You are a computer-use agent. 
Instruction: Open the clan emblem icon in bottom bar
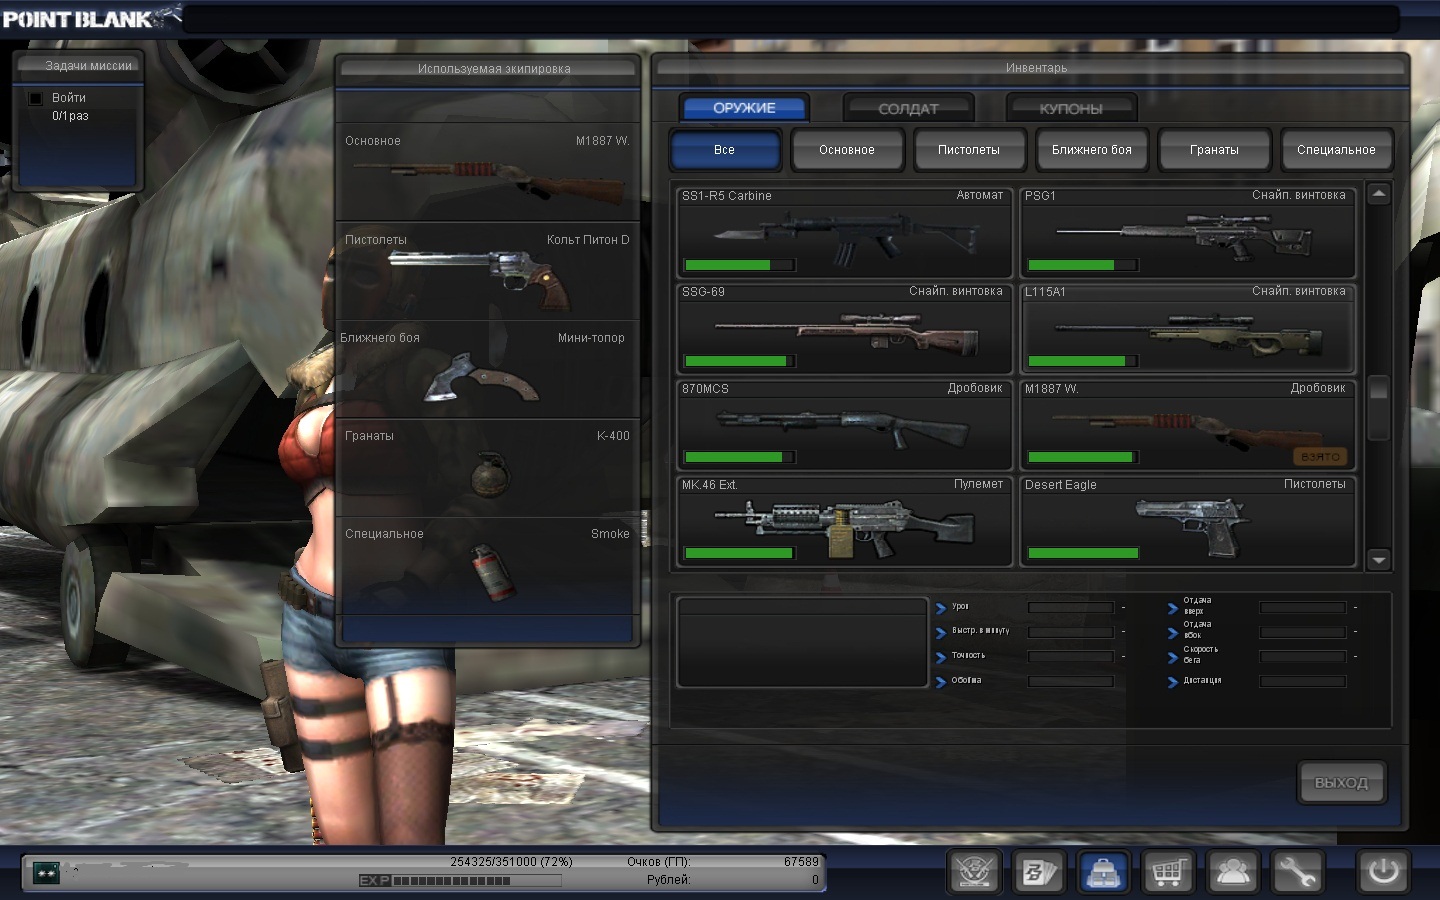click(x=974, y=873)
